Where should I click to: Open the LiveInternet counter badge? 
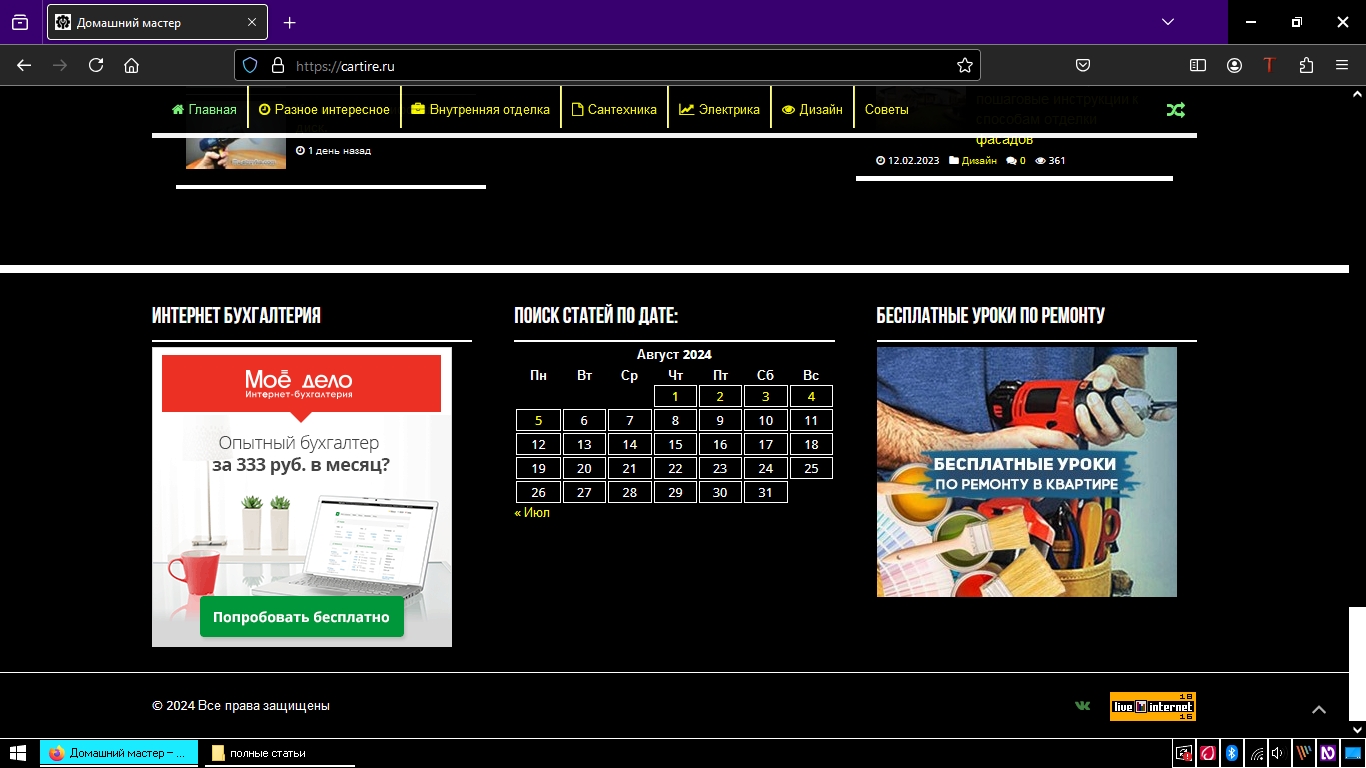tap(1153, 706)
